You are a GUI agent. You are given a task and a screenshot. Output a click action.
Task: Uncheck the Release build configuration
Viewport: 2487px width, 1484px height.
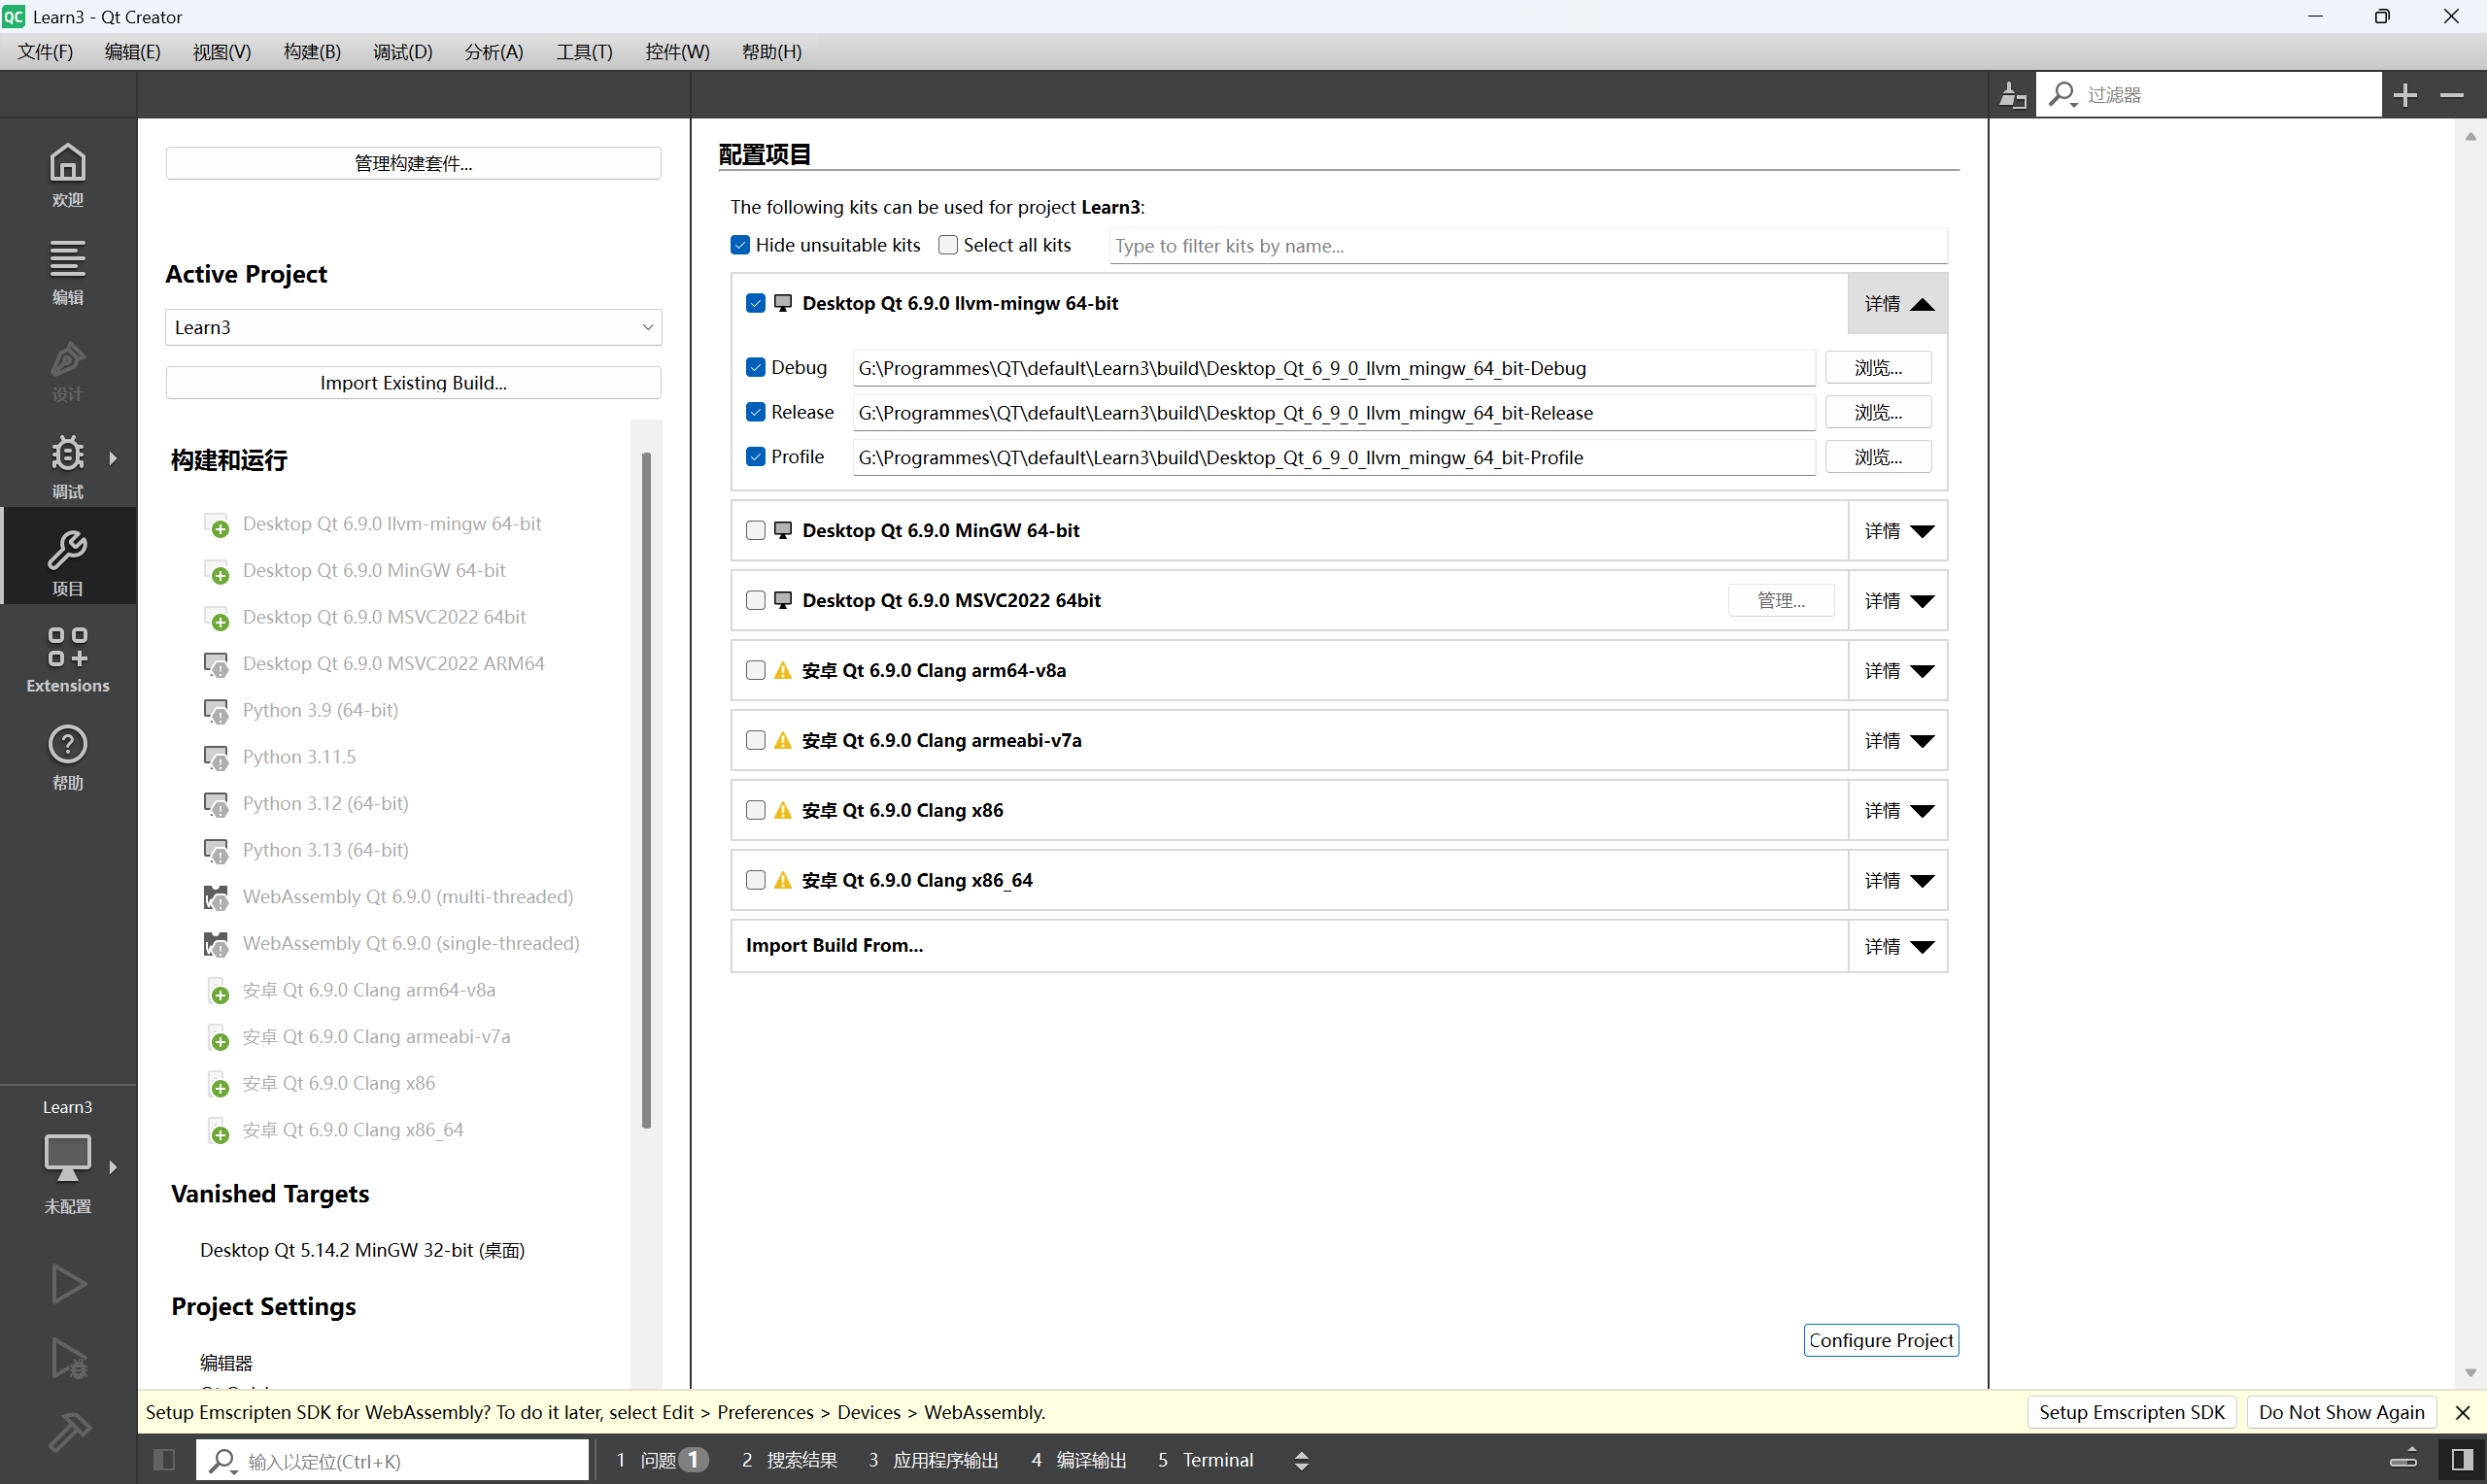756,412
